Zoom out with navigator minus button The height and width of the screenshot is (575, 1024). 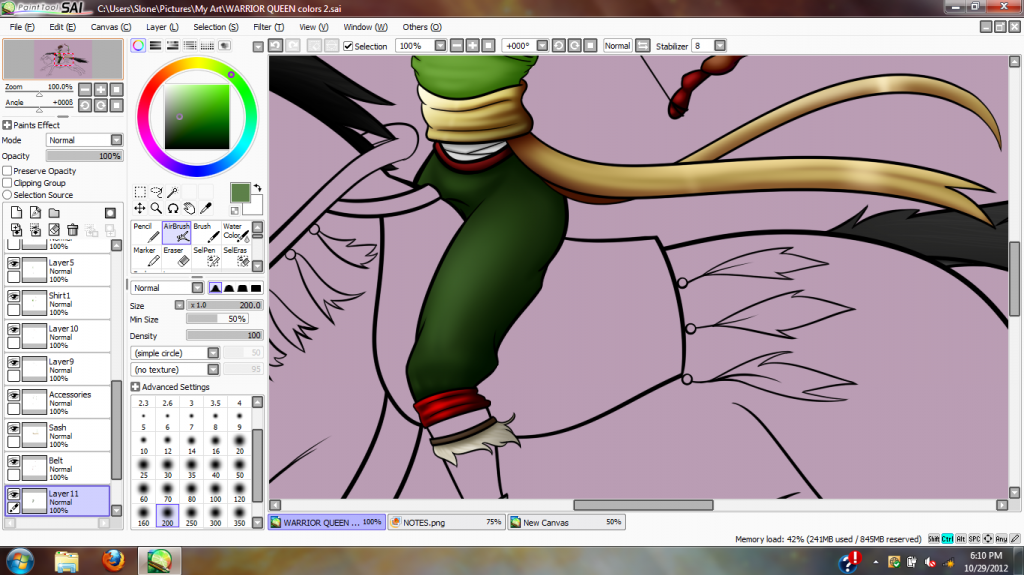pos(85,90)
